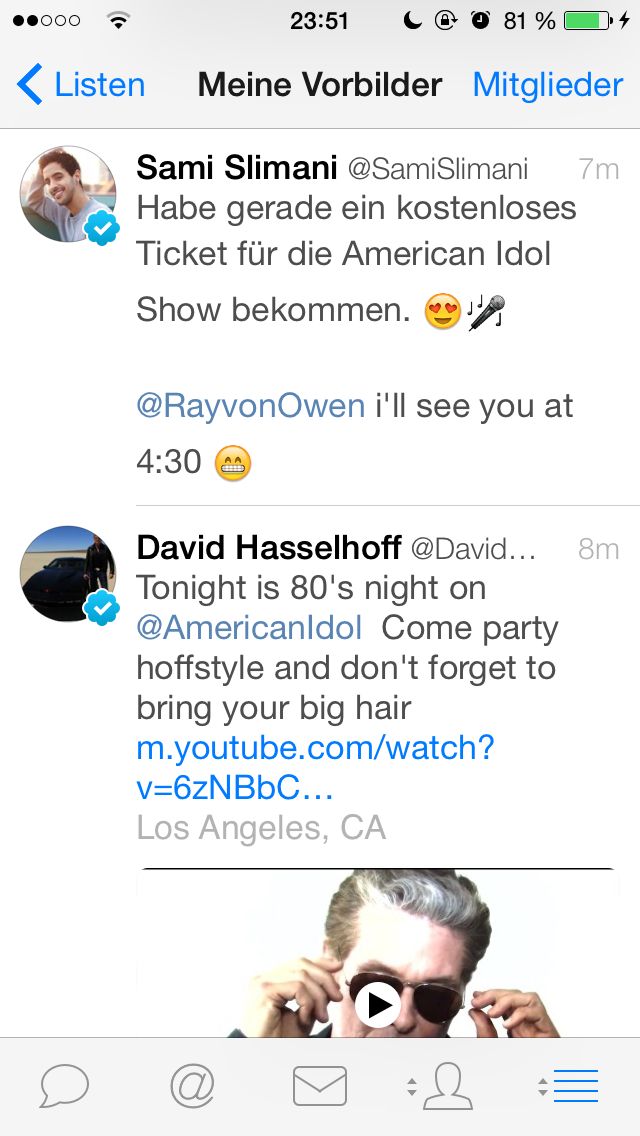The width and height of the screenshot is (640, 1136).
Task: Open the timeline speech bubble tab
Action: click(65, 1085)
